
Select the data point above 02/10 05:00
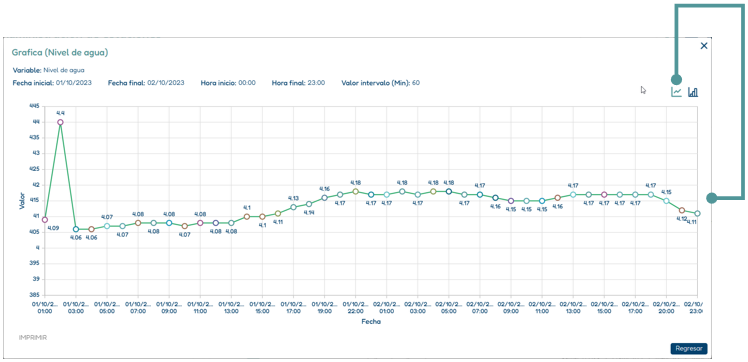448,191
